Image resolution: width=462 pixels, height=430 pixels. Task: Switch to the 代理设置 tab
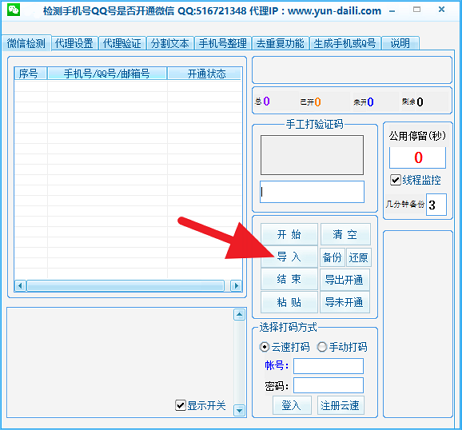pyautogui.click(x=74, y=43)
